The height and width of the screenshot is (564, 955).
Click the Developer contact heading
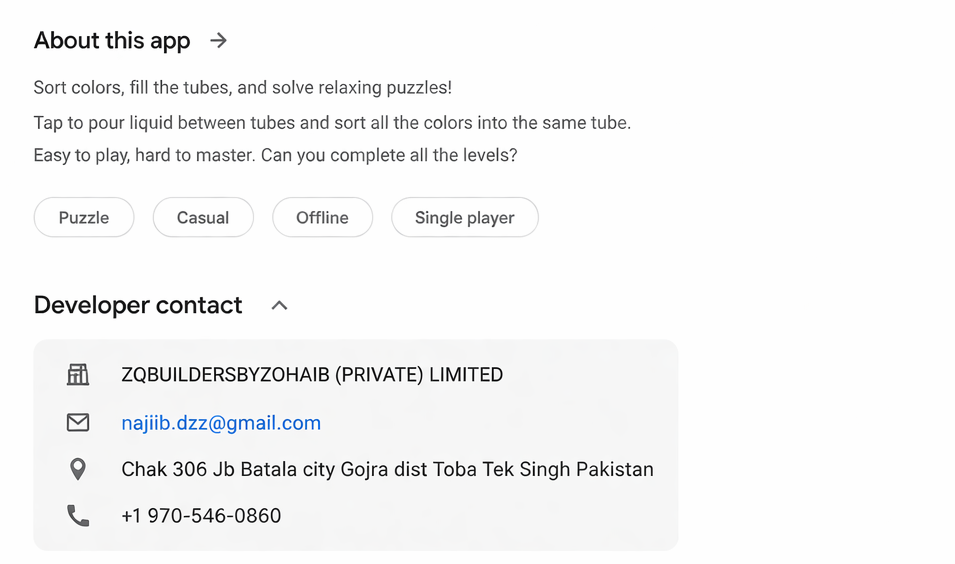point(138,306)
